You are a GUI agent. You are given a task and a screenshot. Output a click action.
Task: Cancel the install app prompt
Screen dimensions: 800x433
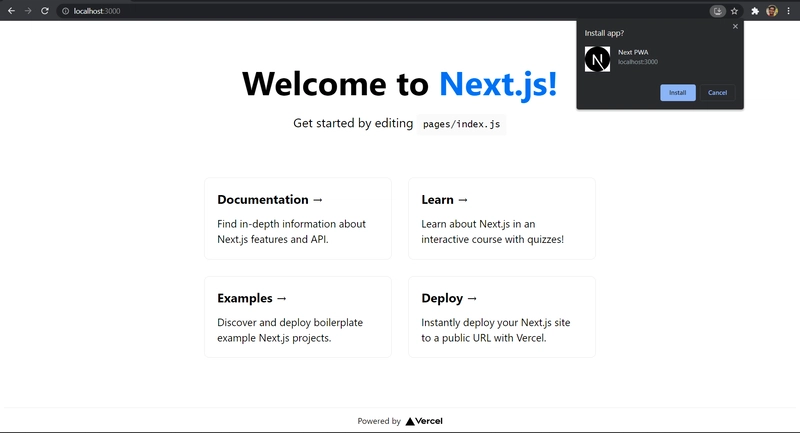[x=717, y=92]
